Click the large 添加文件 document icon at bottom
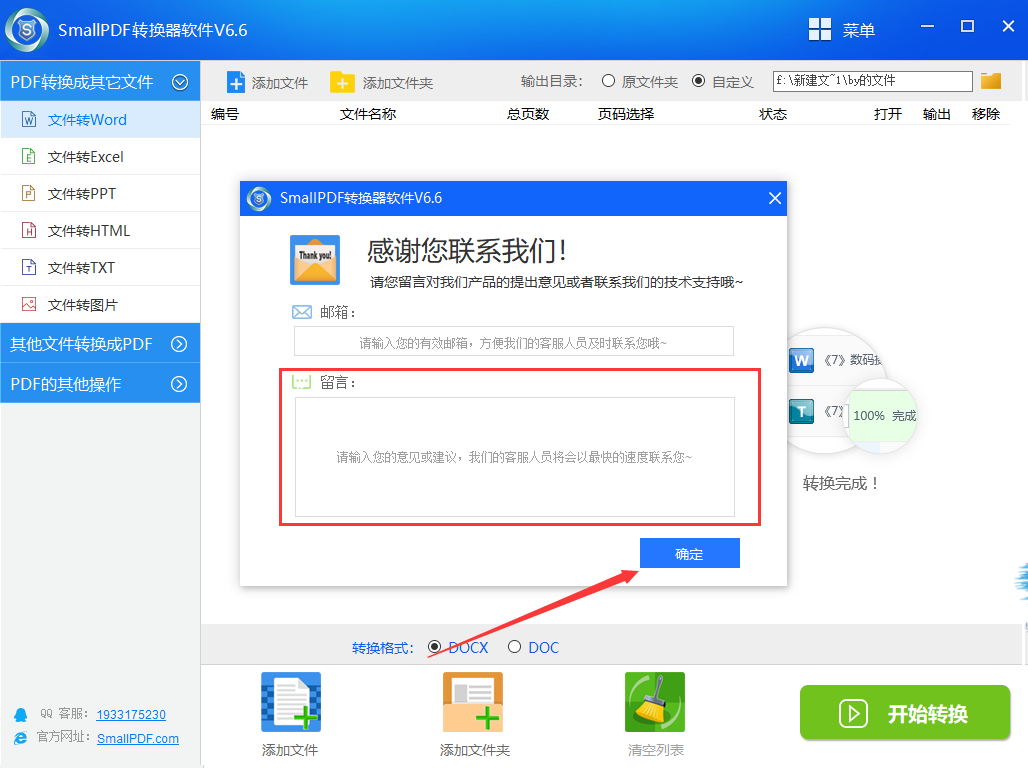Screen dimensions: 1028x768 [x=291, y=702]
